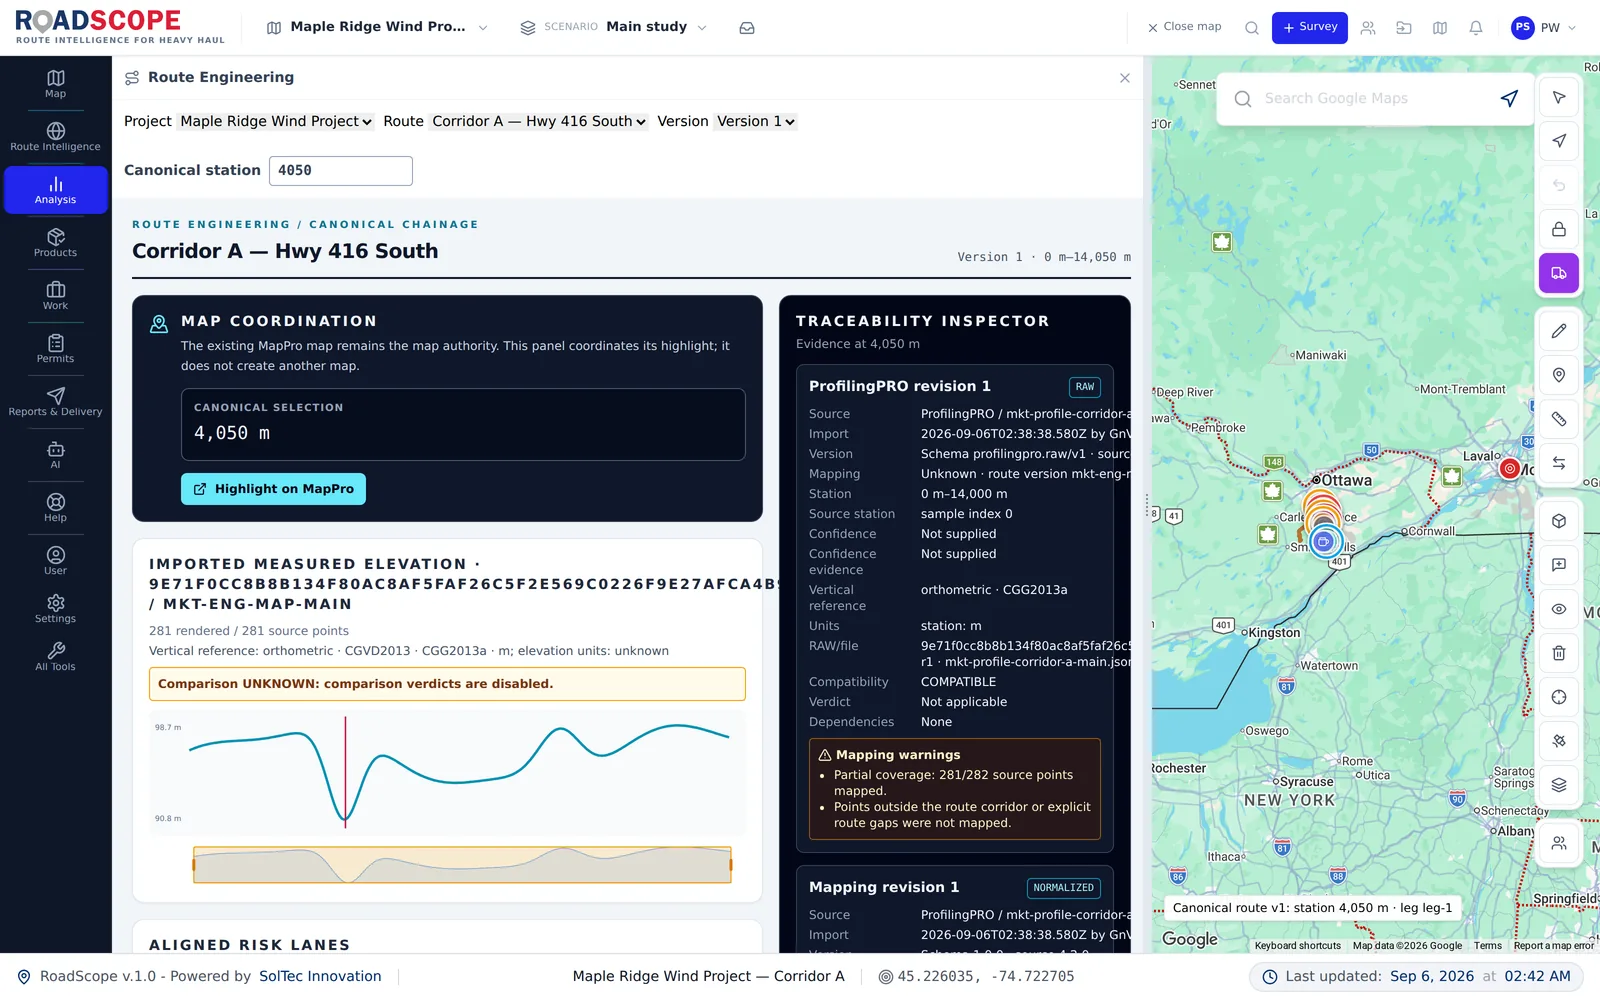The image size is (1600, 1000).
Task: Click the Comparison UNKNOWN warning banner
Action: tap(447, 684)
